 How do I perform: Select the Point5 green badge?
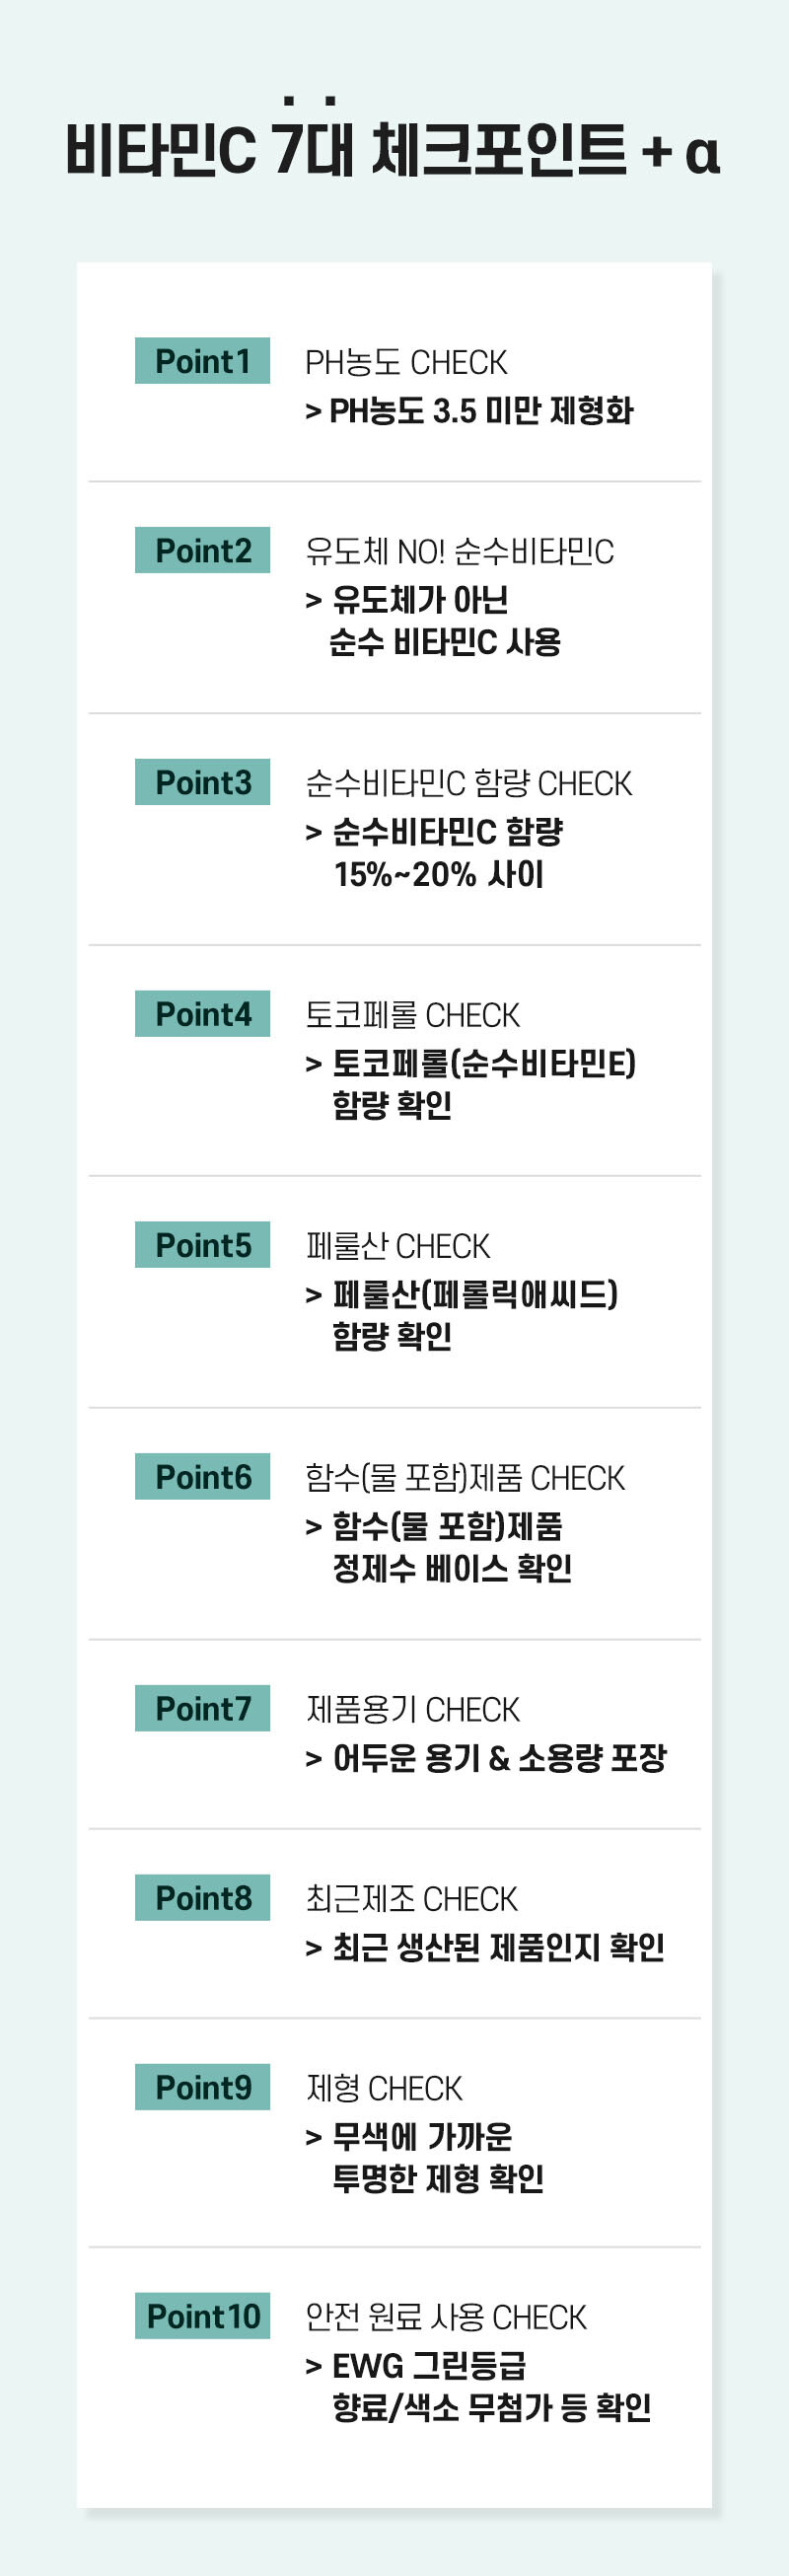(202, 1245)
